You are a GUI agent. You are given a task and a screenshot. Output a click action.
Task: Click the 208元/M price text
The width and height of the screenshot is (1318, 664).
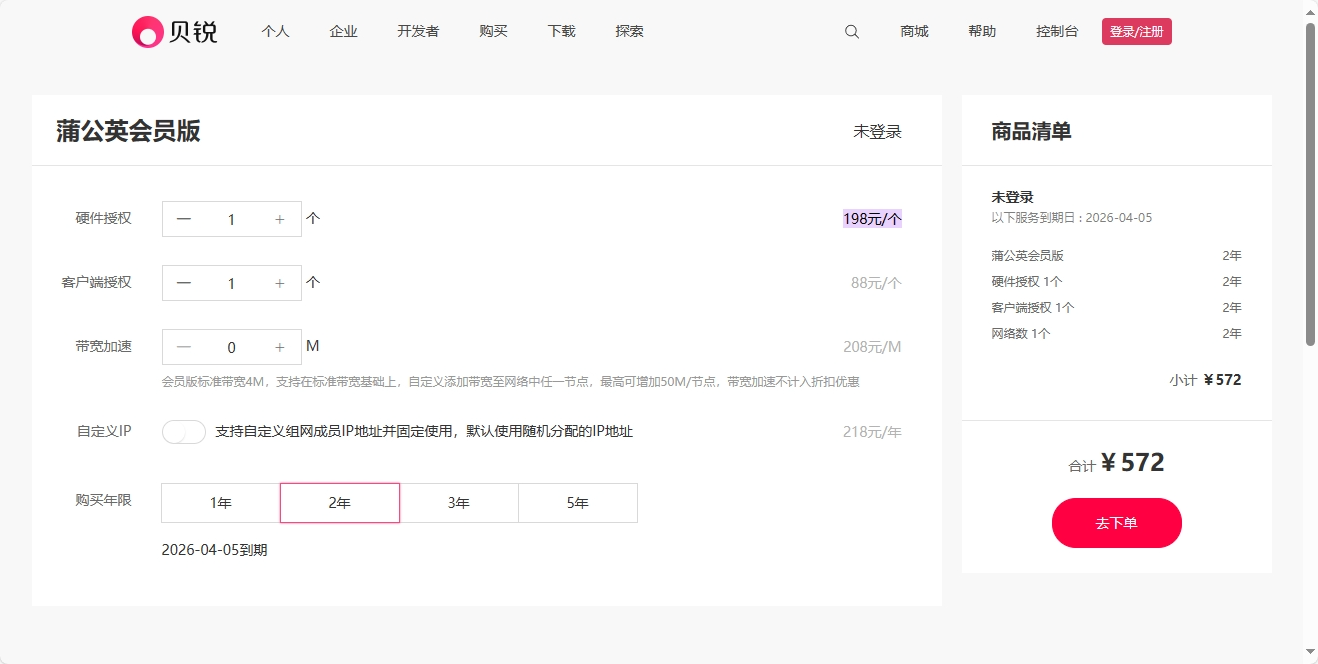(872, 347)
